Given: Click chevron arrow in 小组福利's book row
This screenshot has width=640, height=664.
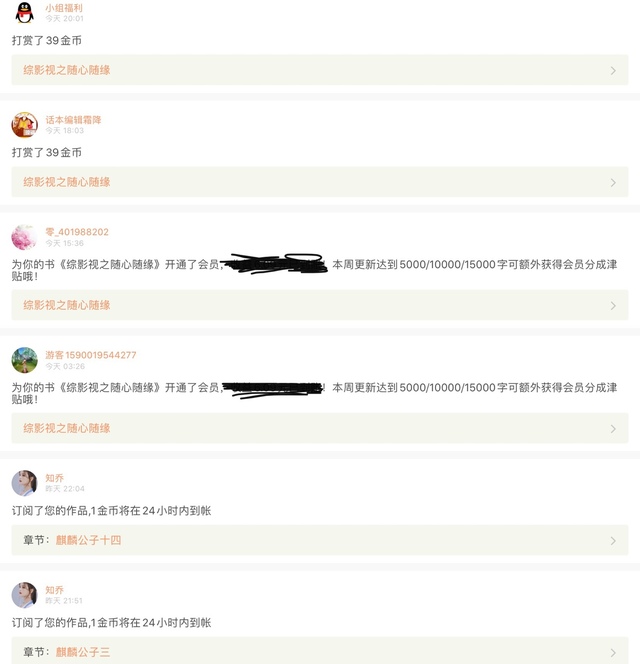Looking at the screenshot, I should pos(613,71).
